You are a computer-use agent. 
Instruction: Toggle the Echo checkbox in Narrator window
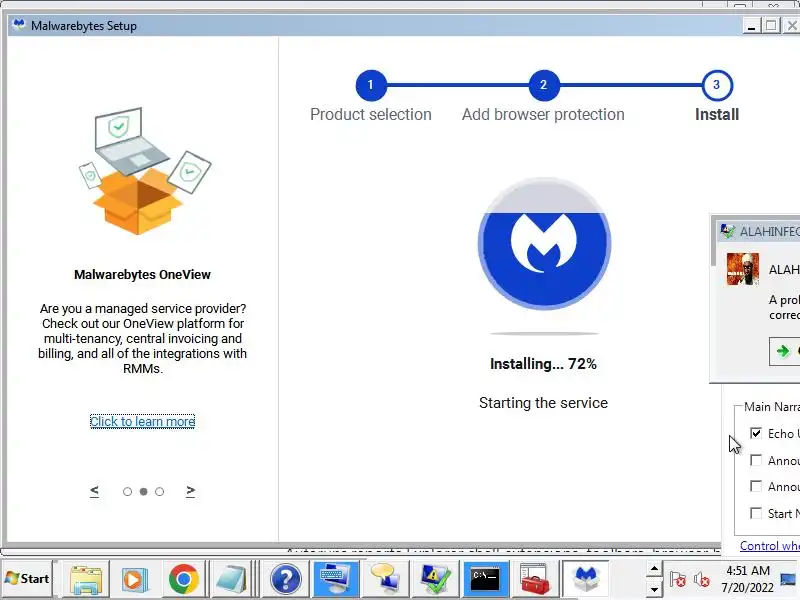[x=756, y=433]
